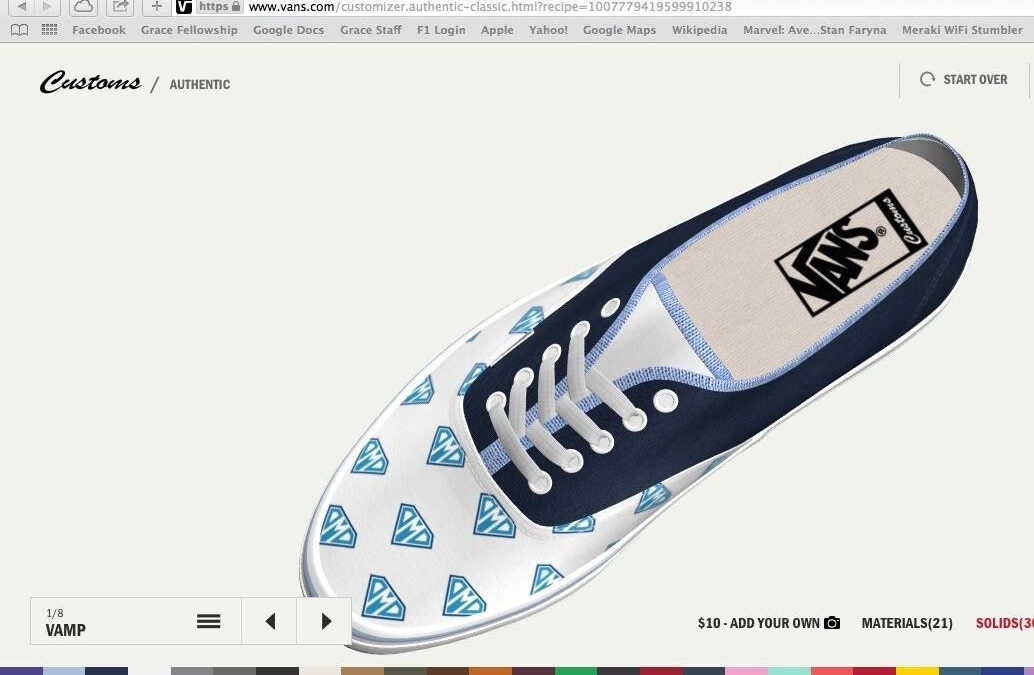
Task: Click the camera icon beside Add Your Own
Action: click(x=832, y=622)
